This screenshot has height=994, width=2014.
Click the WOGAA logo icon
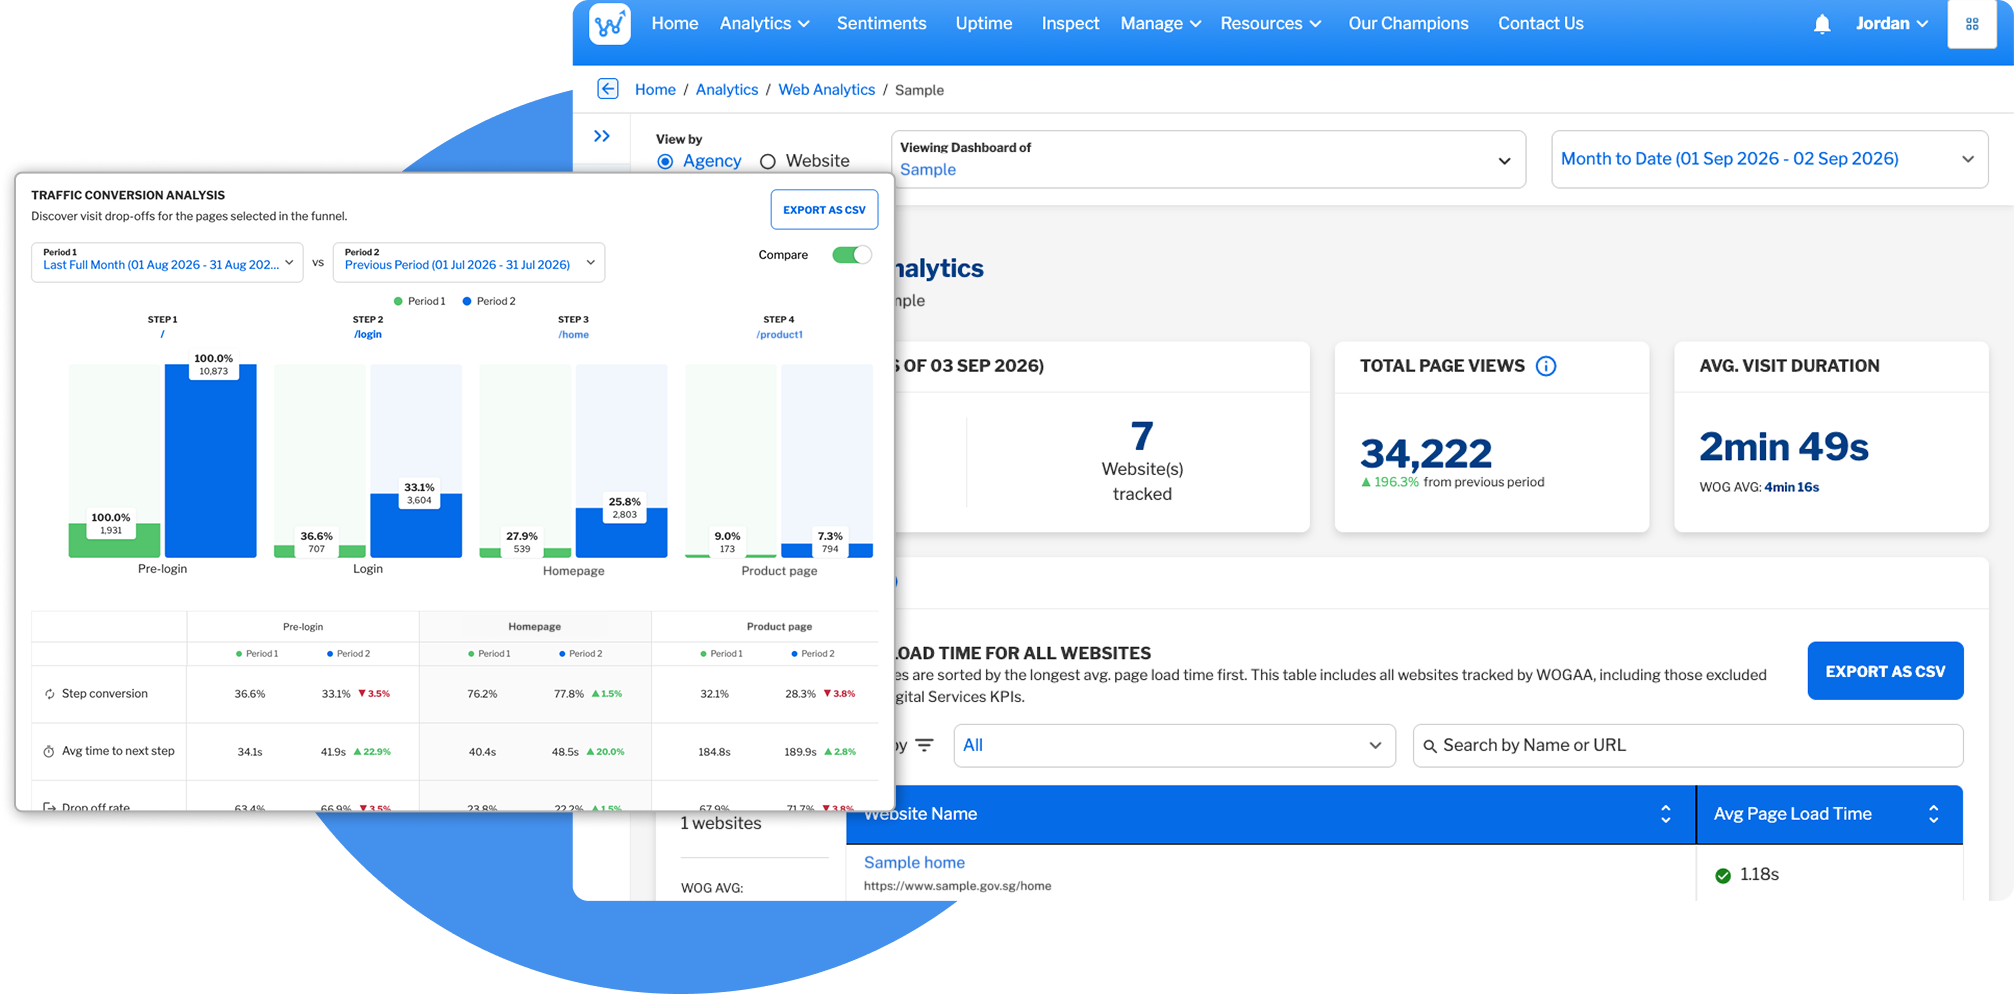[x=610, y=23]
